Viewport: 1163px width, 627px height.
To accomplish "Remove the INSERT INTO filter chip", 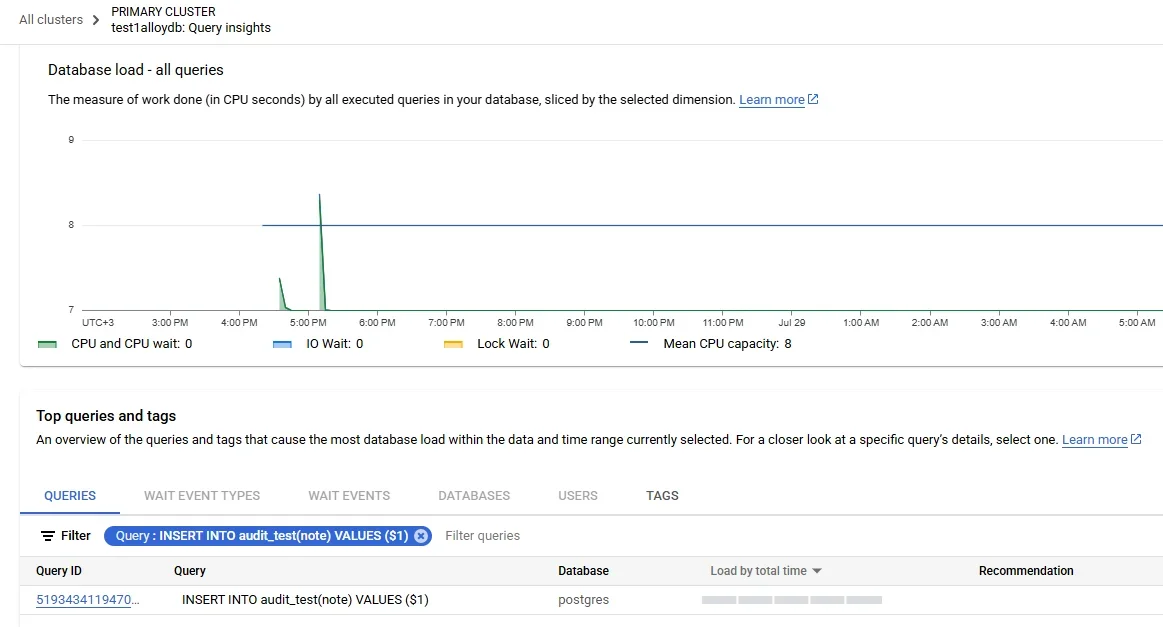I will pos(421,535).
